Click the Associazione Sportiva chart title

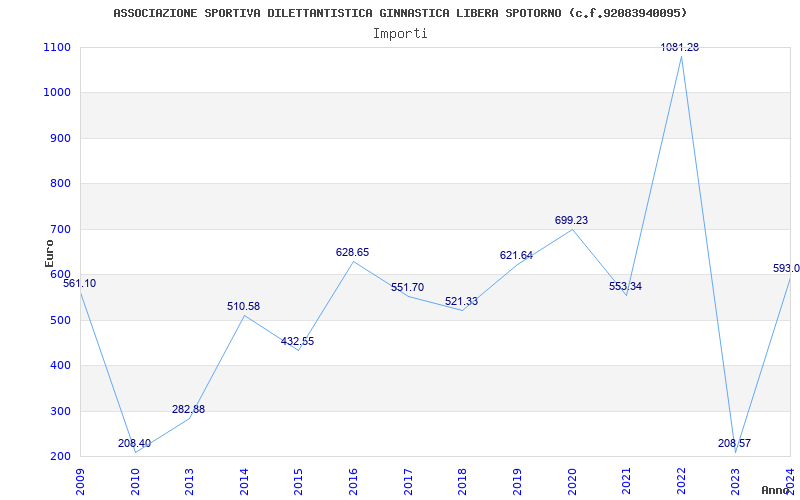click(x=400, y=13)
